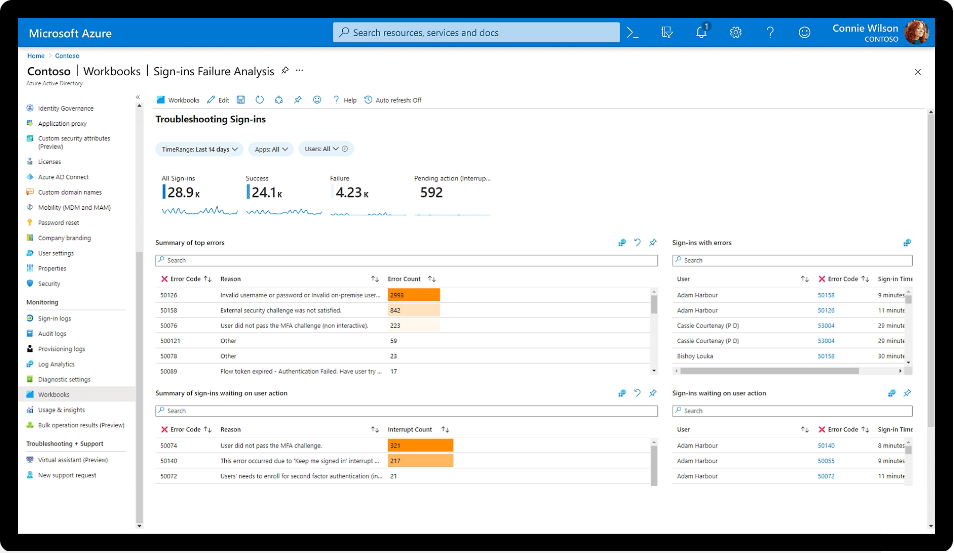This screenshot has width=954, height=553.
Task: Select the Failure 4.23K tile
Action: pyautogui.click(x=367, y=196)
